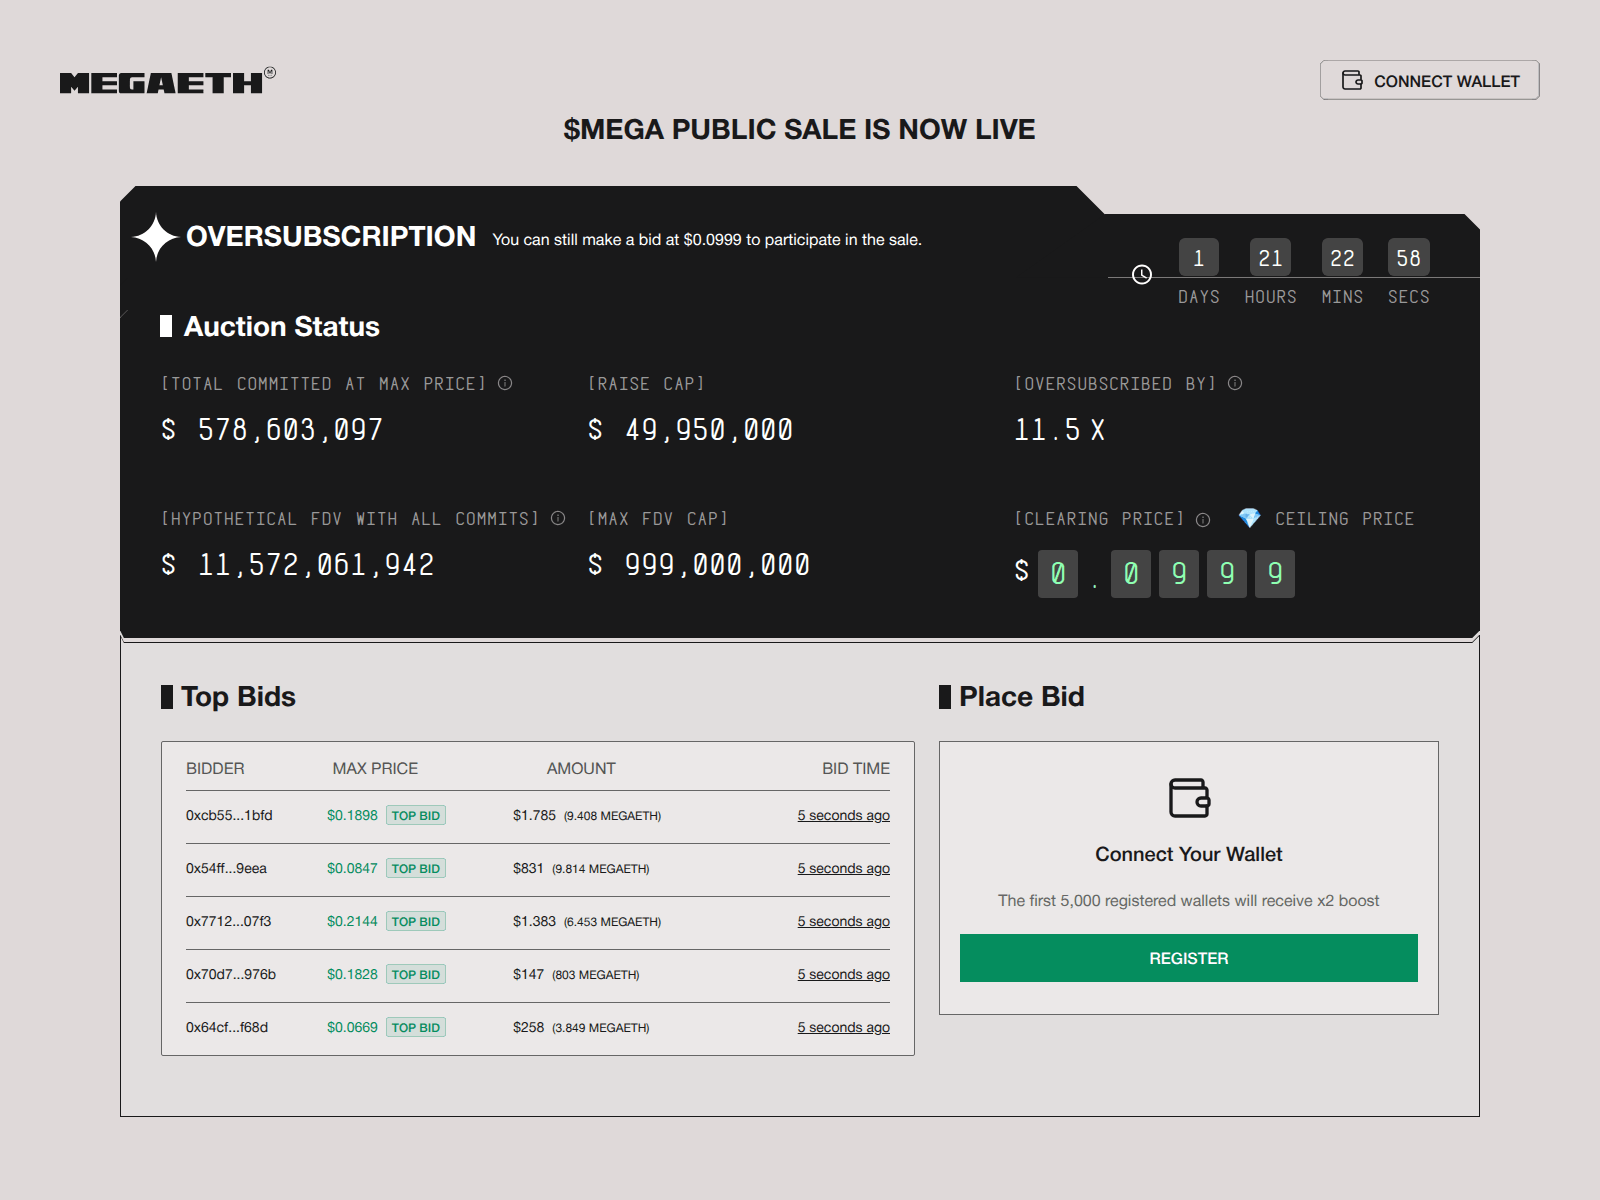1600x1200 pixels.
Task: Click the clearing price digit display
Action: click(x=1165, y=573)
